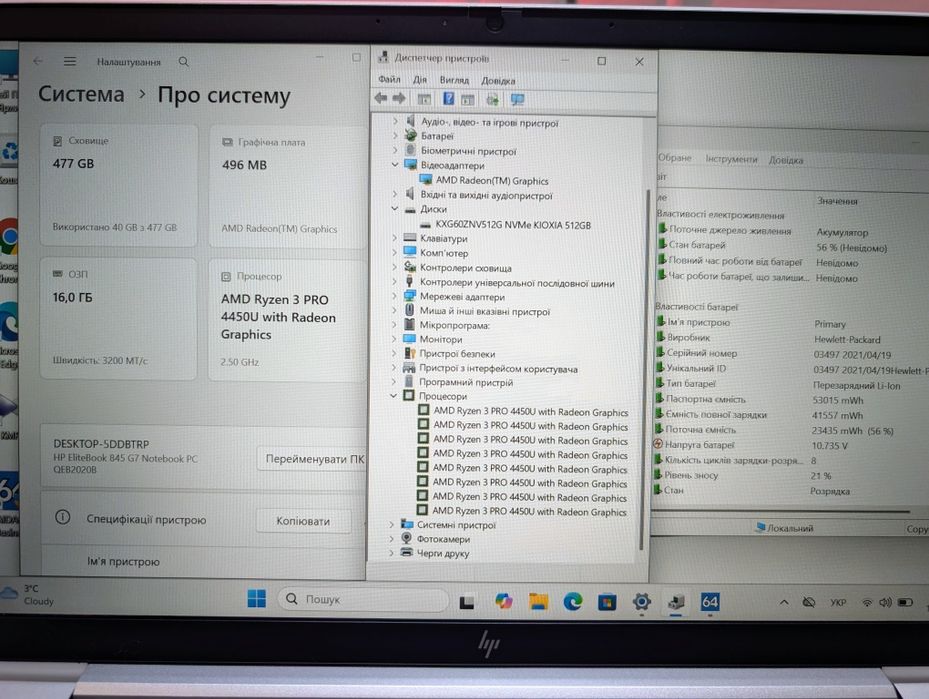Expand the Мікропрограма node
The height and width of the screenshot is (699, 929).
[x=394, y=324]
